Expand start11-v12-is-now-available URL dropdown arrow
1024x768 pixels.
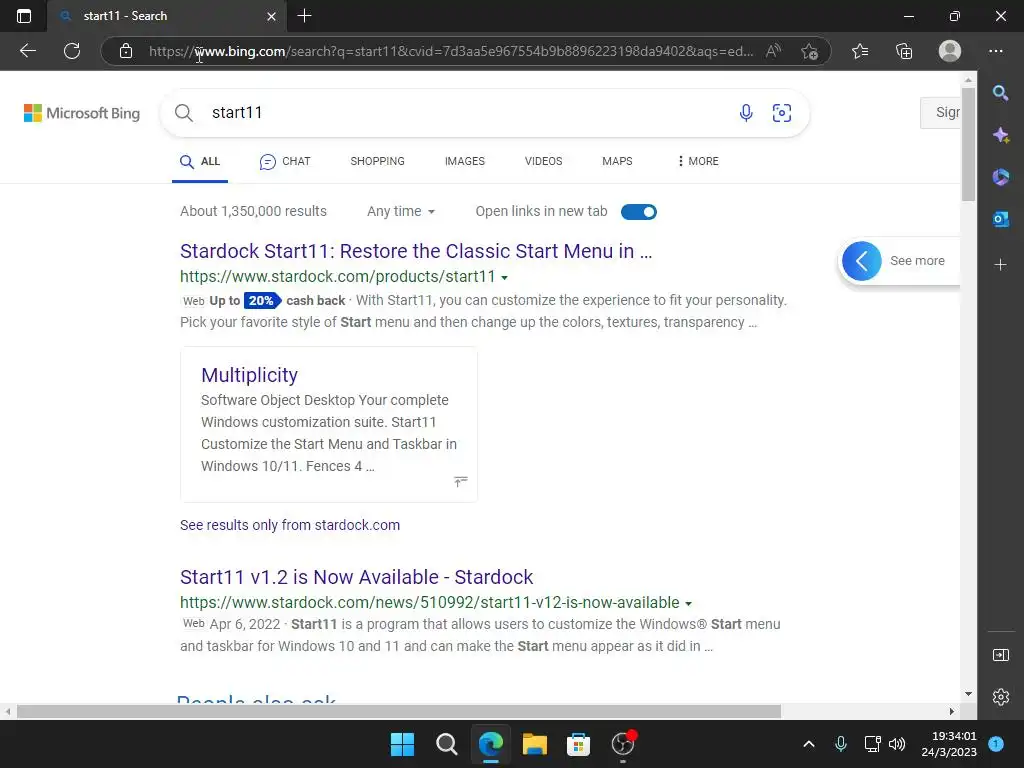click(x=688, y=603)
